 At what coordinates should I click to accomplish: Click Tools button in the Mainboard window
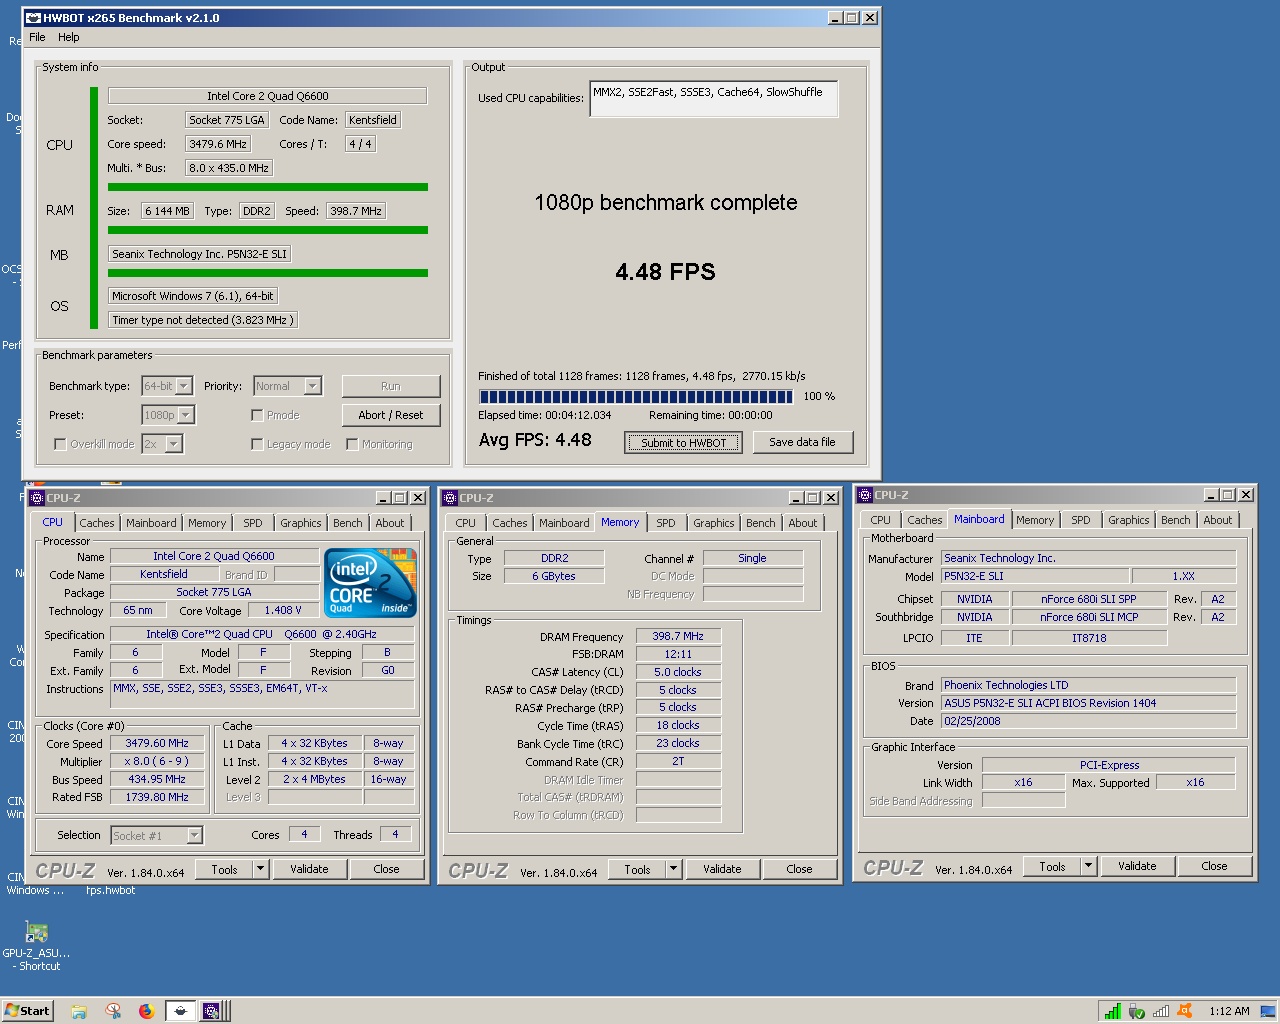(1052, 866)
